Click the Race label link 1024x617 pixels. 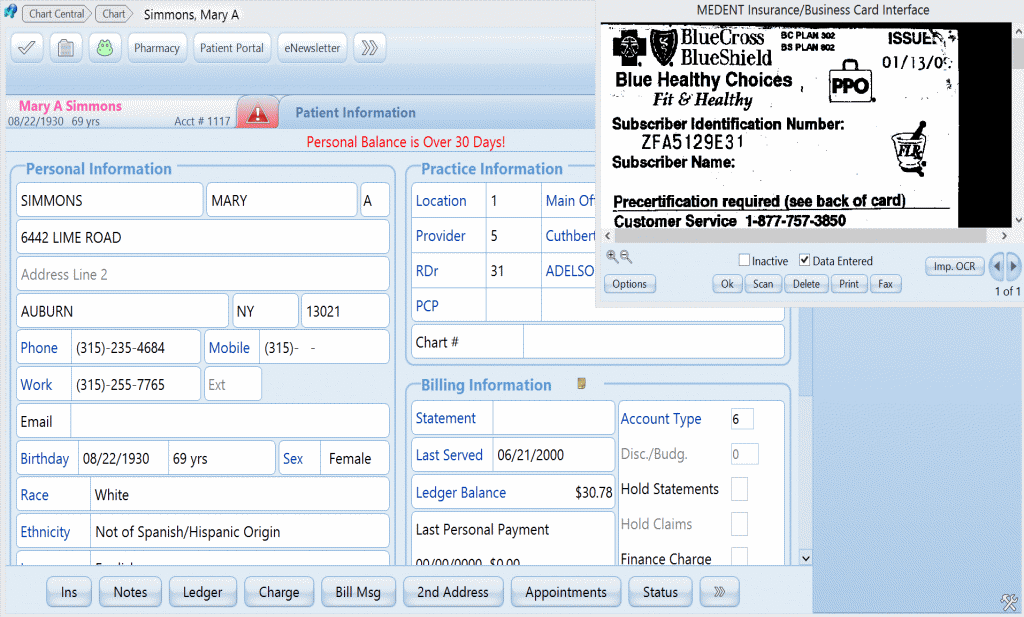(x=35, y=495)
